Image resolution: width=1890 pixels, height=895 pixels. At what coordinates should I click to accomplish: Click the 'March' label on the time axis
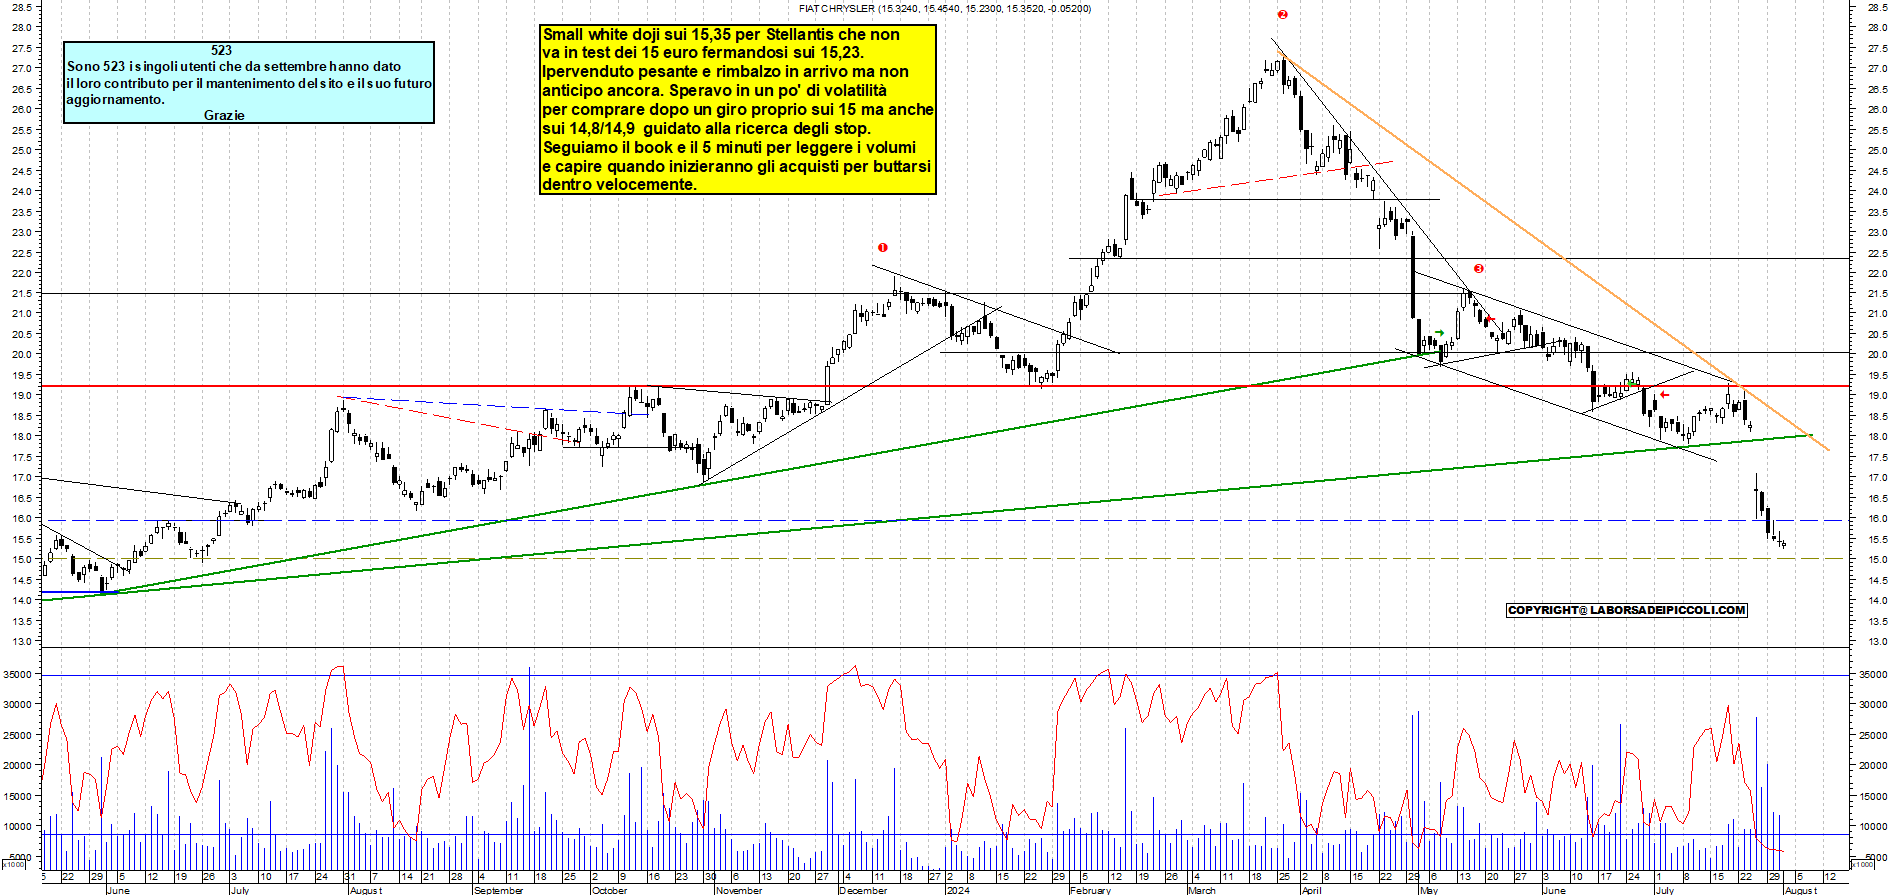pyautogui.click(x=1202, y=890)
